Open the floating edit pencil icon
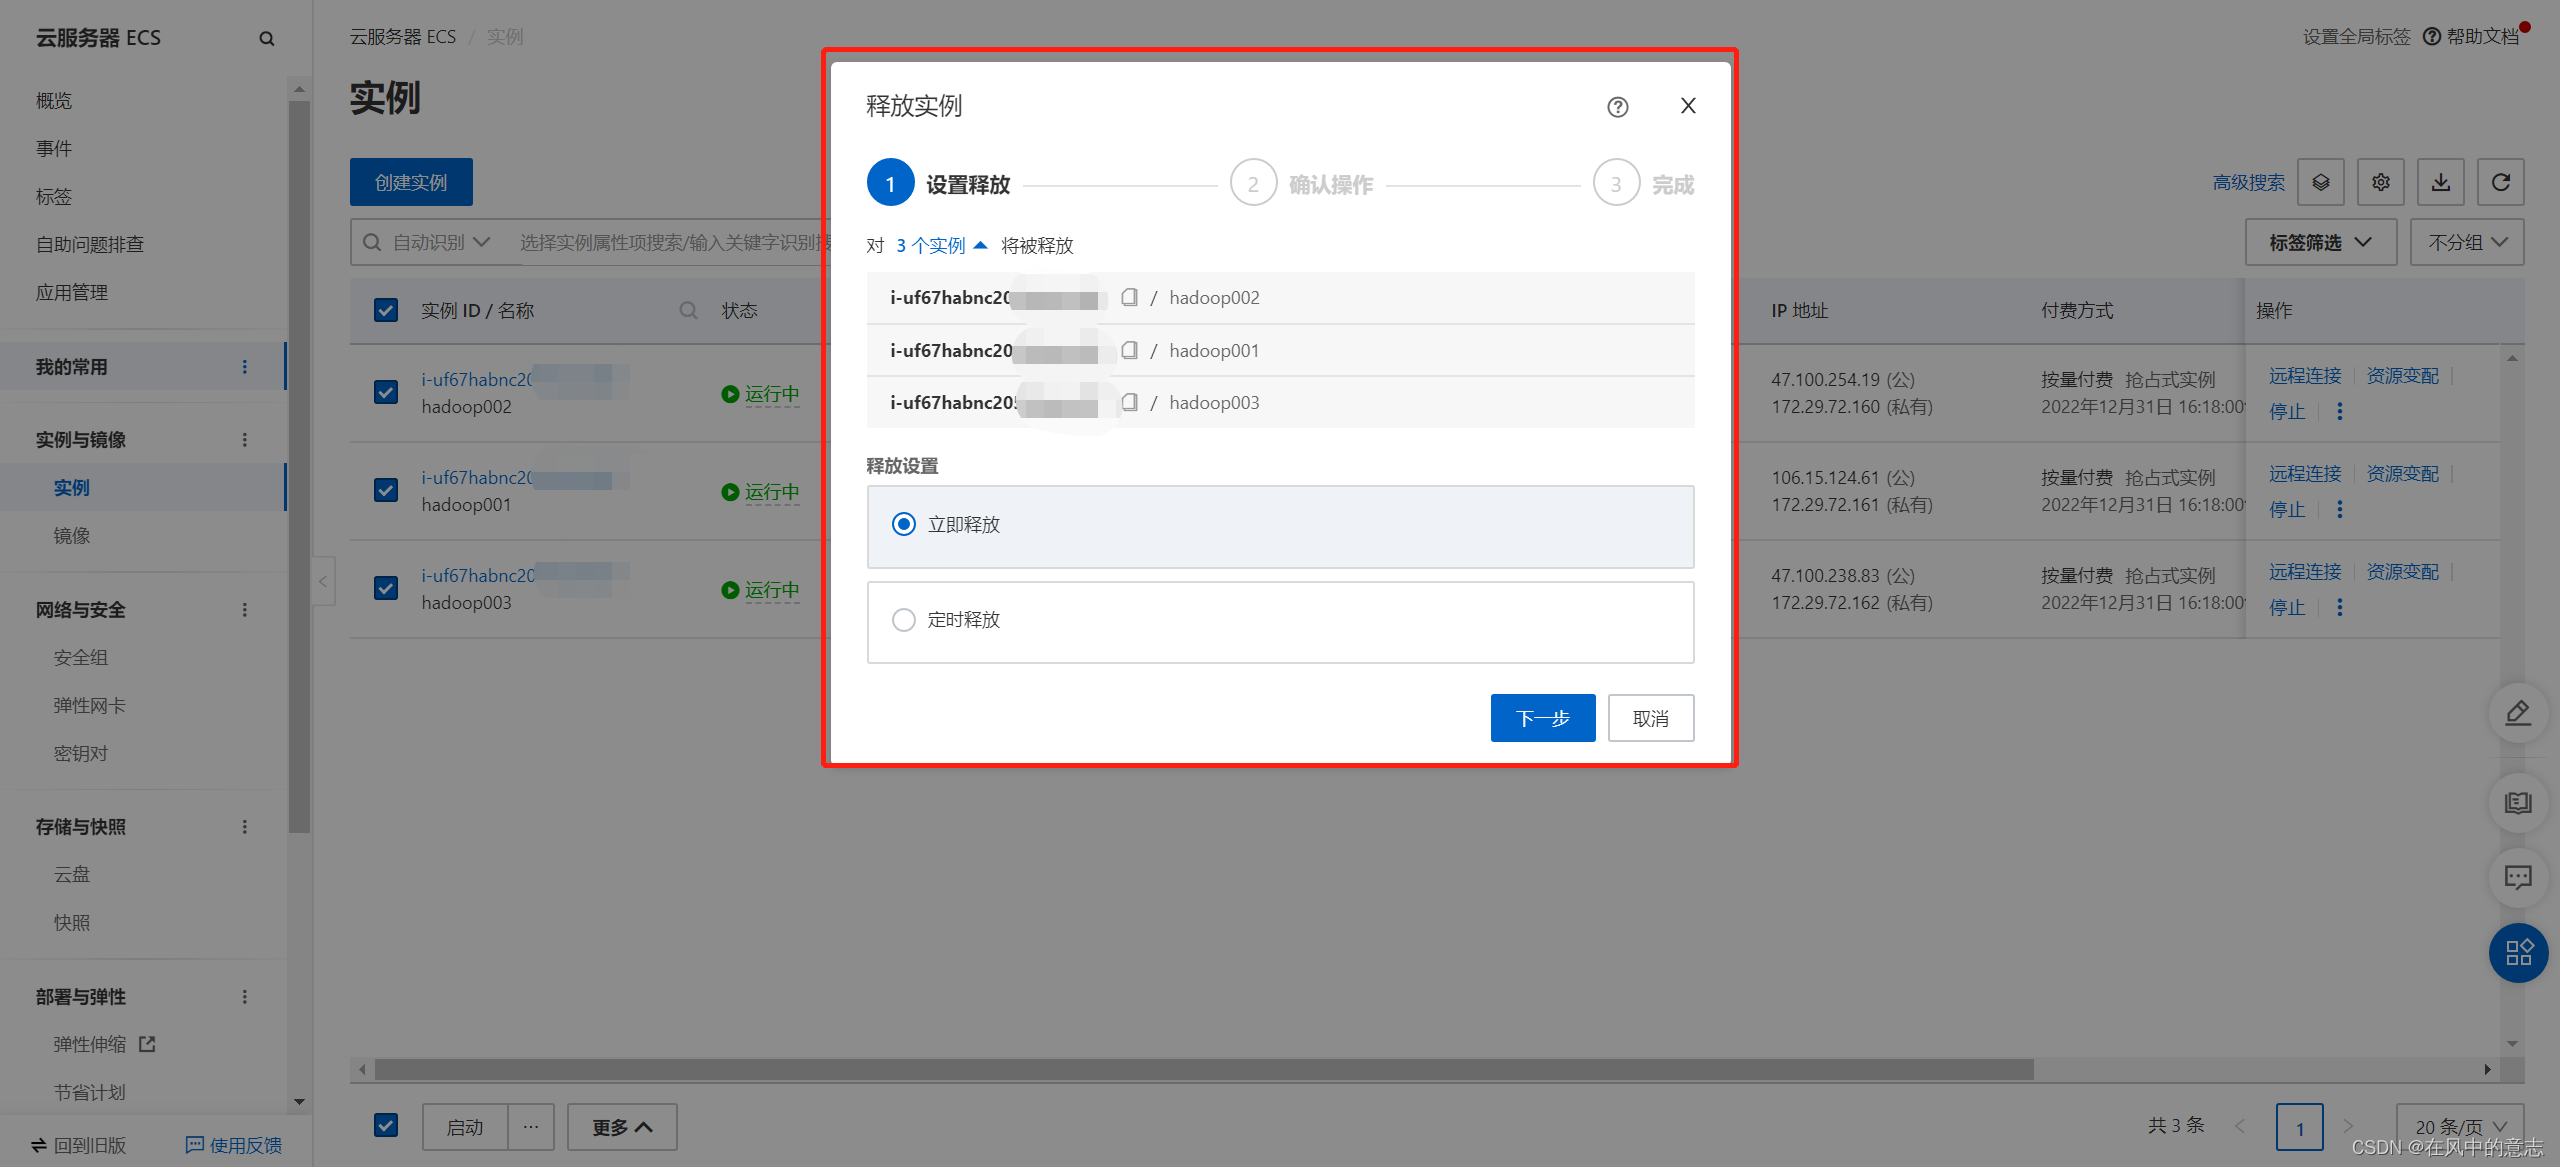 click(2518, 713)
